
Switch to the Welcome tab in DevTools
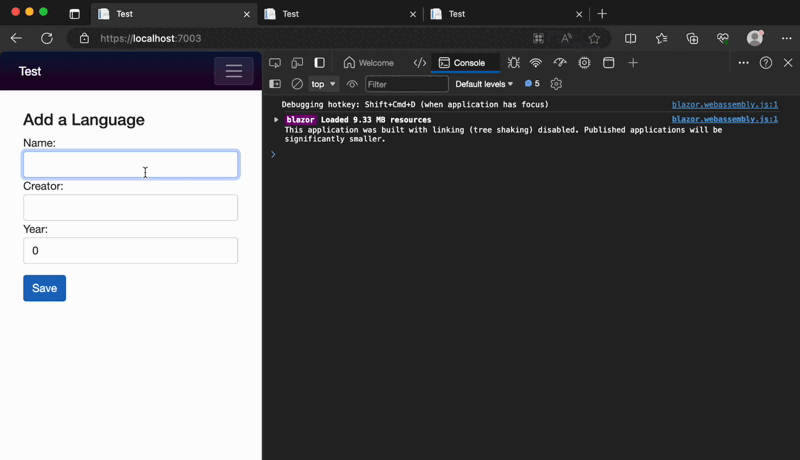coord(368,63)
